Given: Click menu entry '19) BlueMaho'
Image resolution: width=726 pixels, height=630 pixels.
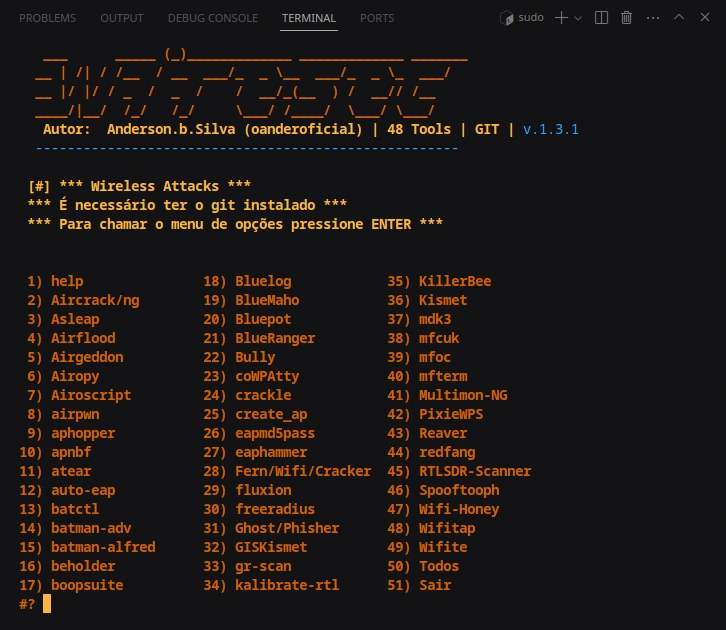Looking at the screenshot, I should (x=251, y=300).
